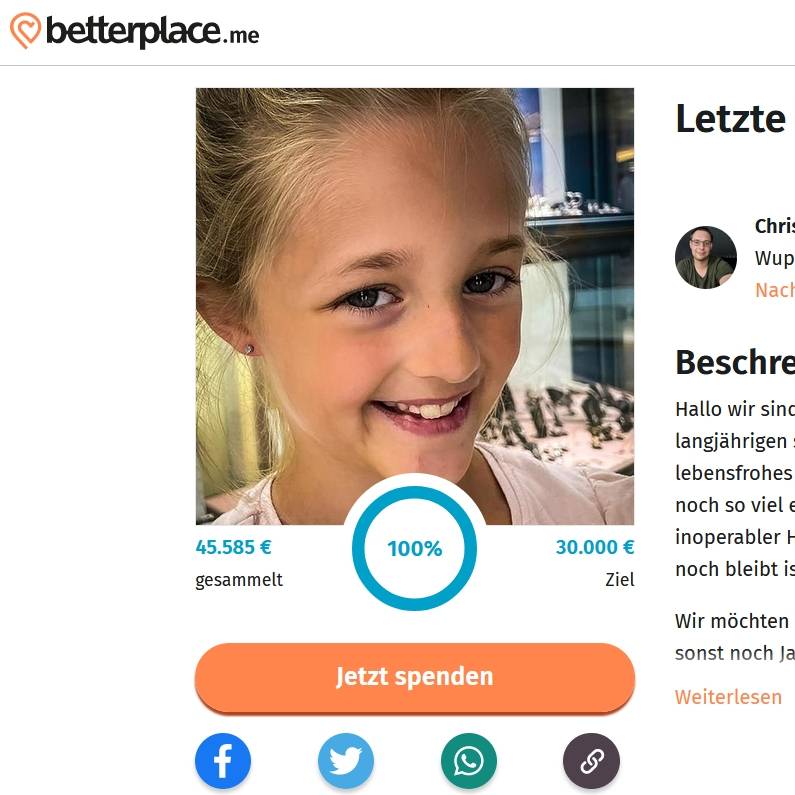Share the campaign through WhatsApp
795x795 pixels.
point(469,761)
